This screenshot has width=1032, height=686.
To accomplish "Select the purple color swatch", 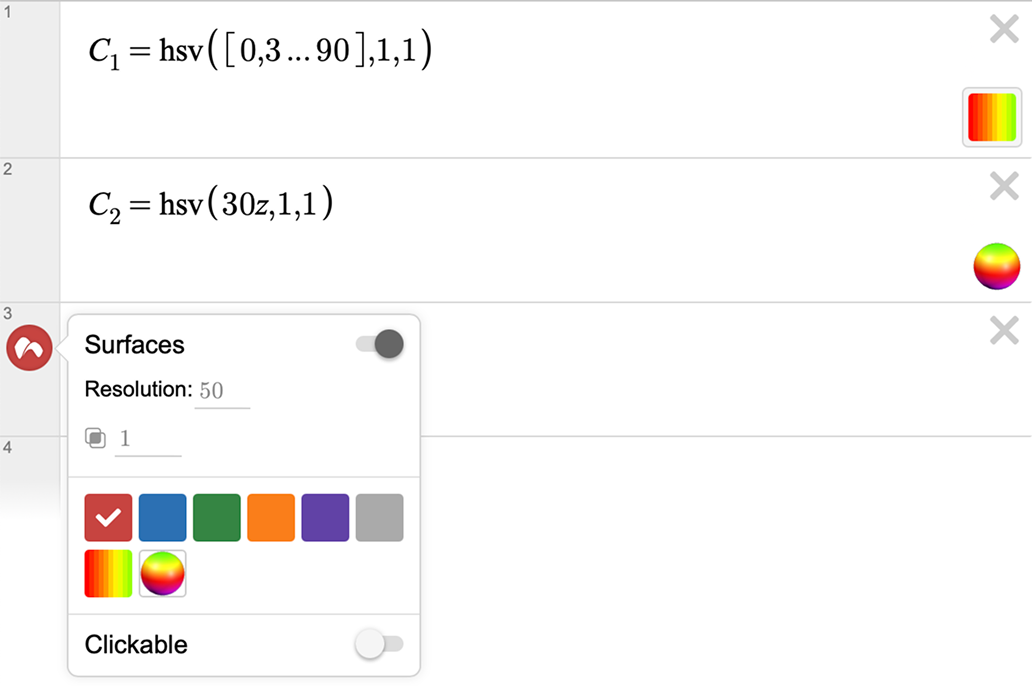I will pyautogui.click(x=324, y=517).
